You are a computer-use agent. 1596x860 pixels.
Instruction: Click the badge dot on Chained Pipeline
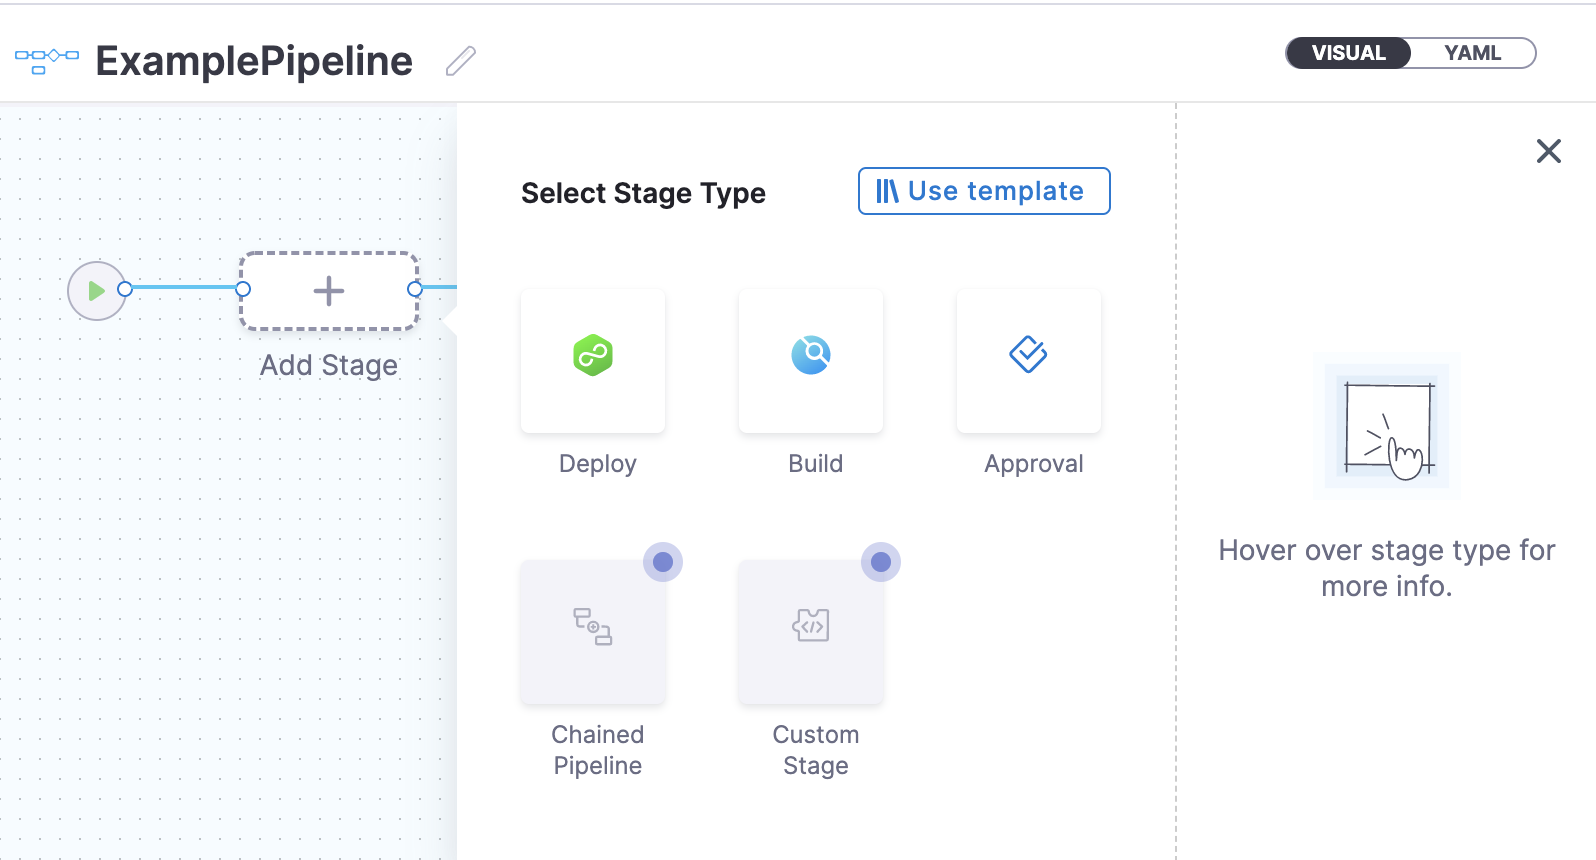point(663,562)
